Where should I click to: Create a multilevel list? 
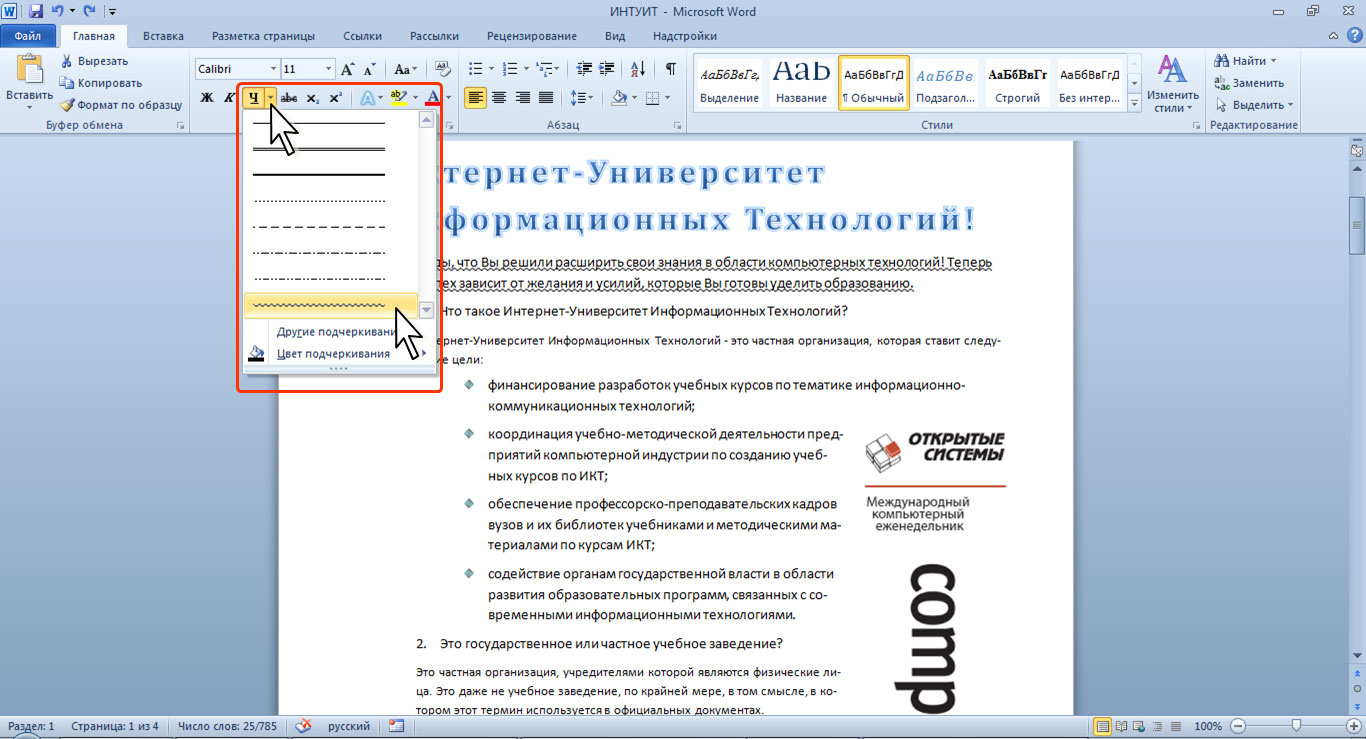point(548,69)
